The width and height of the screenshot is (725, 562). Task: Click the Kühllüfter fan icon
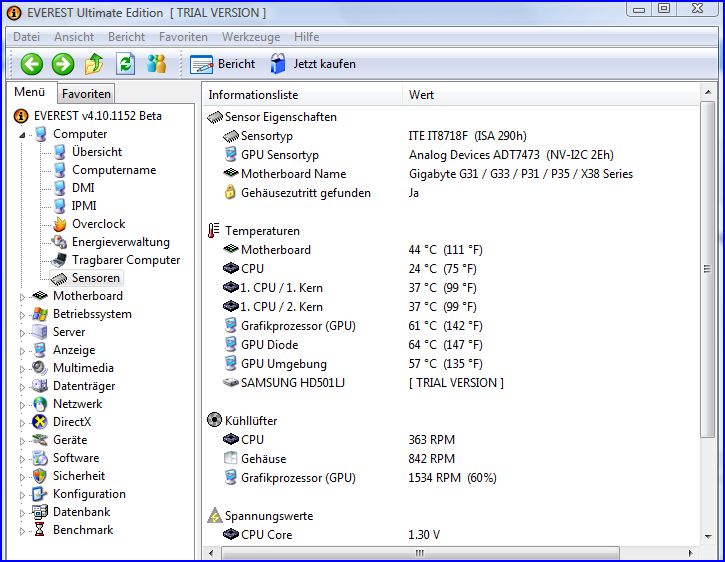(214, 420)
